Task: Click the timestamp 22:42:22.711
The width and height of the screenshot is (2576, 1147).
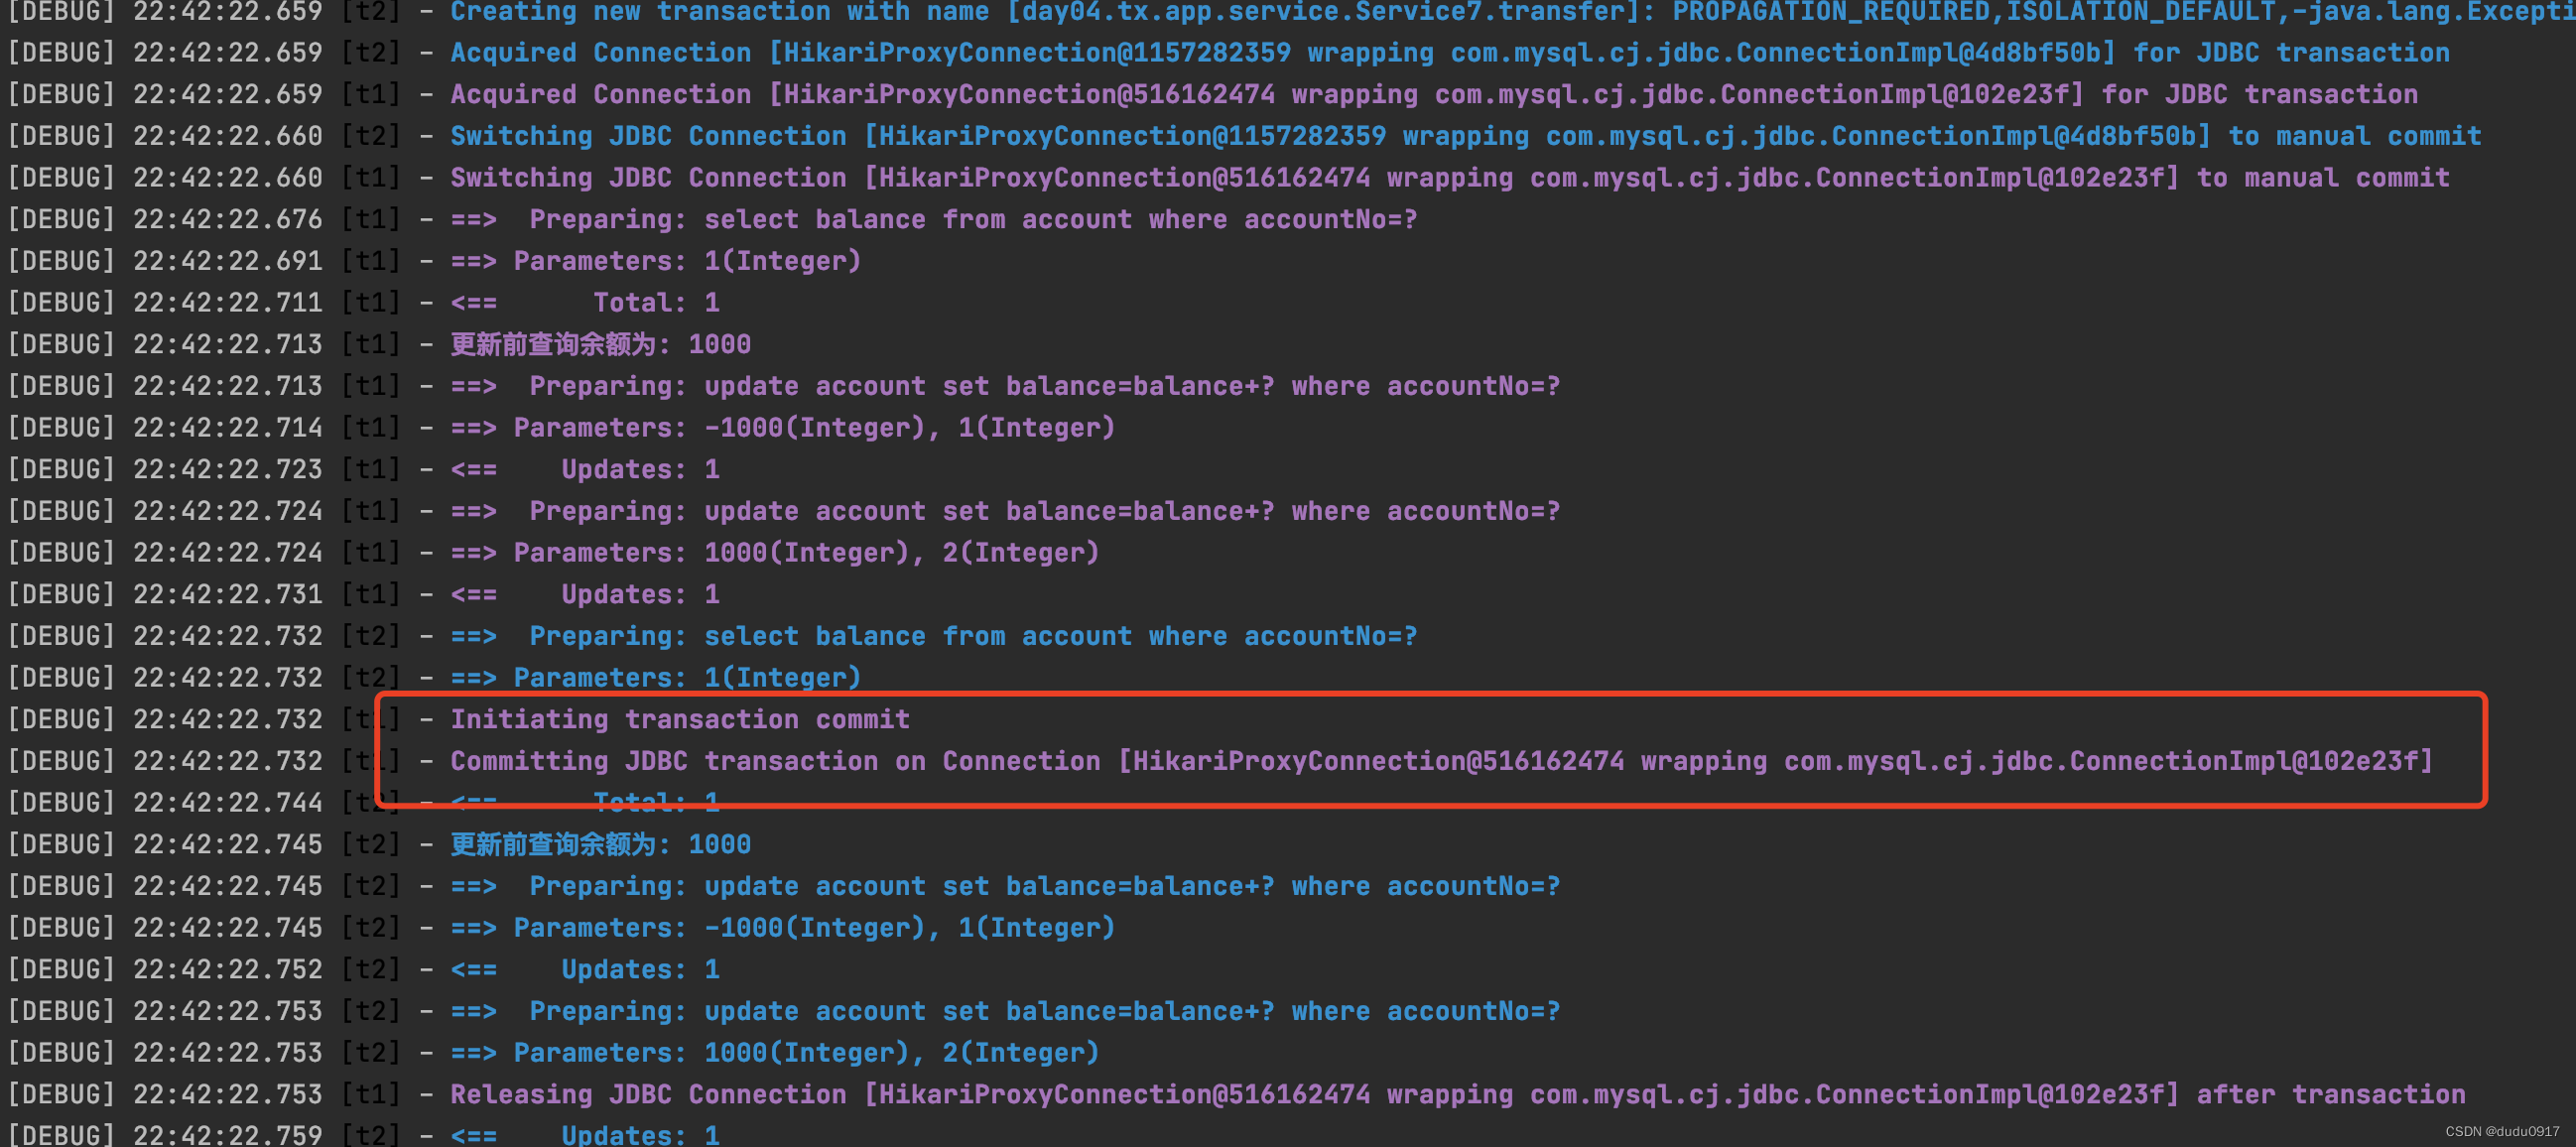Action: pos(228,303)
